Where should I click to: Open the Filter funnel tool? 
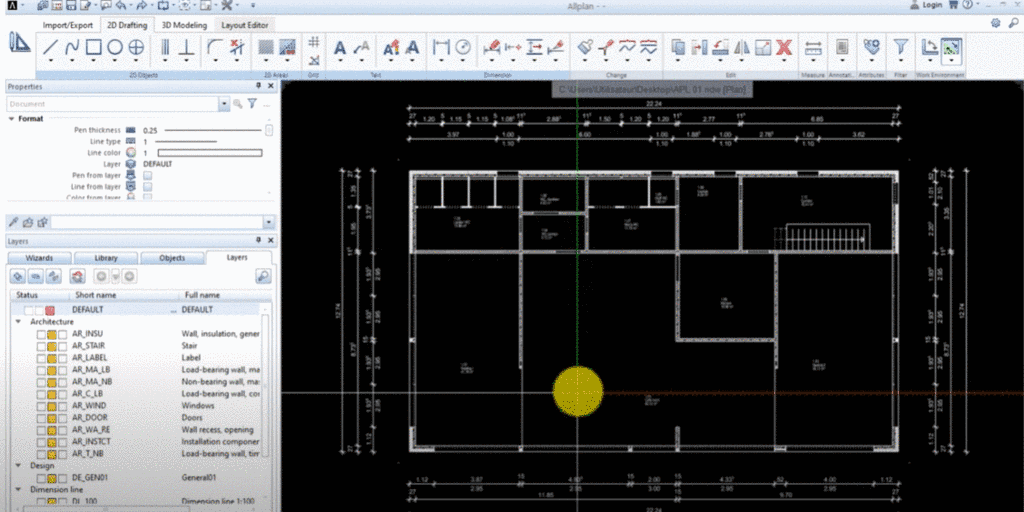(901, 47)
